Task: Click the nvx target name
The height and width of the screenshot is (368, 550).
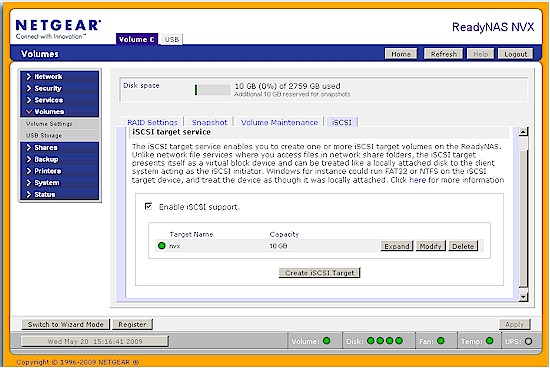Action: pyautogui.click(x=175, y=246)
